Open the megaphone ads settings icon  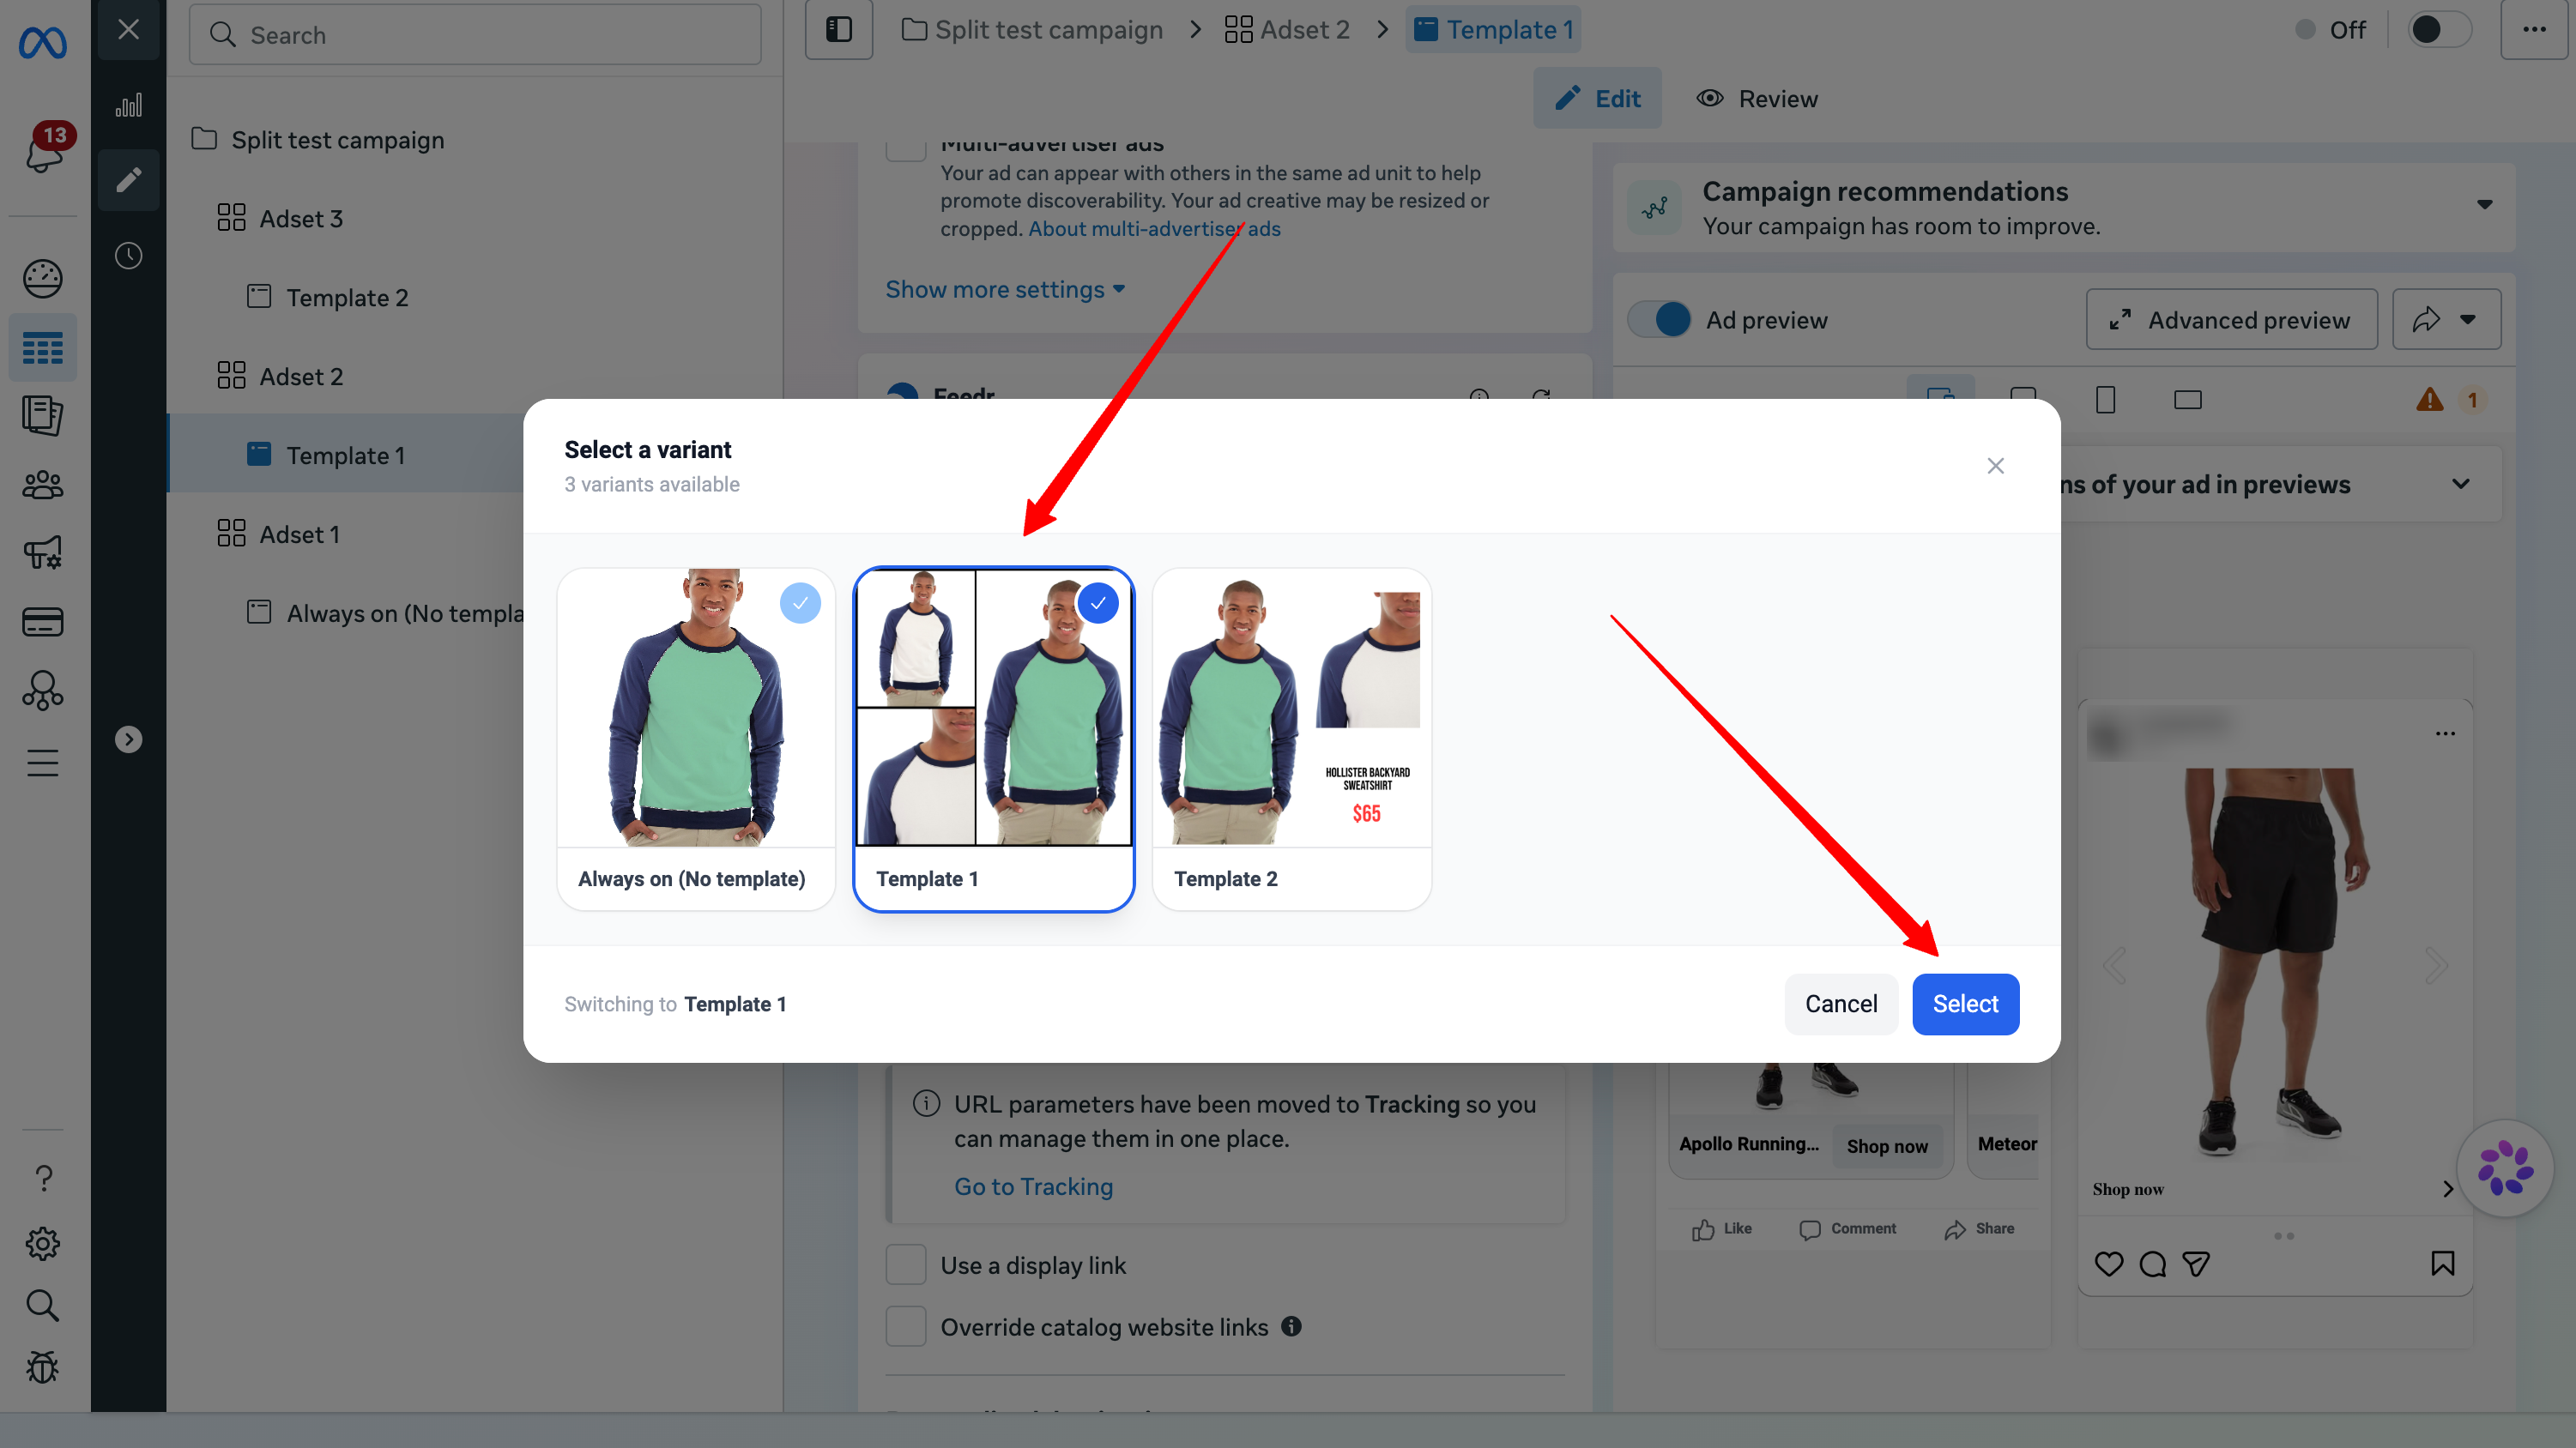43,553
